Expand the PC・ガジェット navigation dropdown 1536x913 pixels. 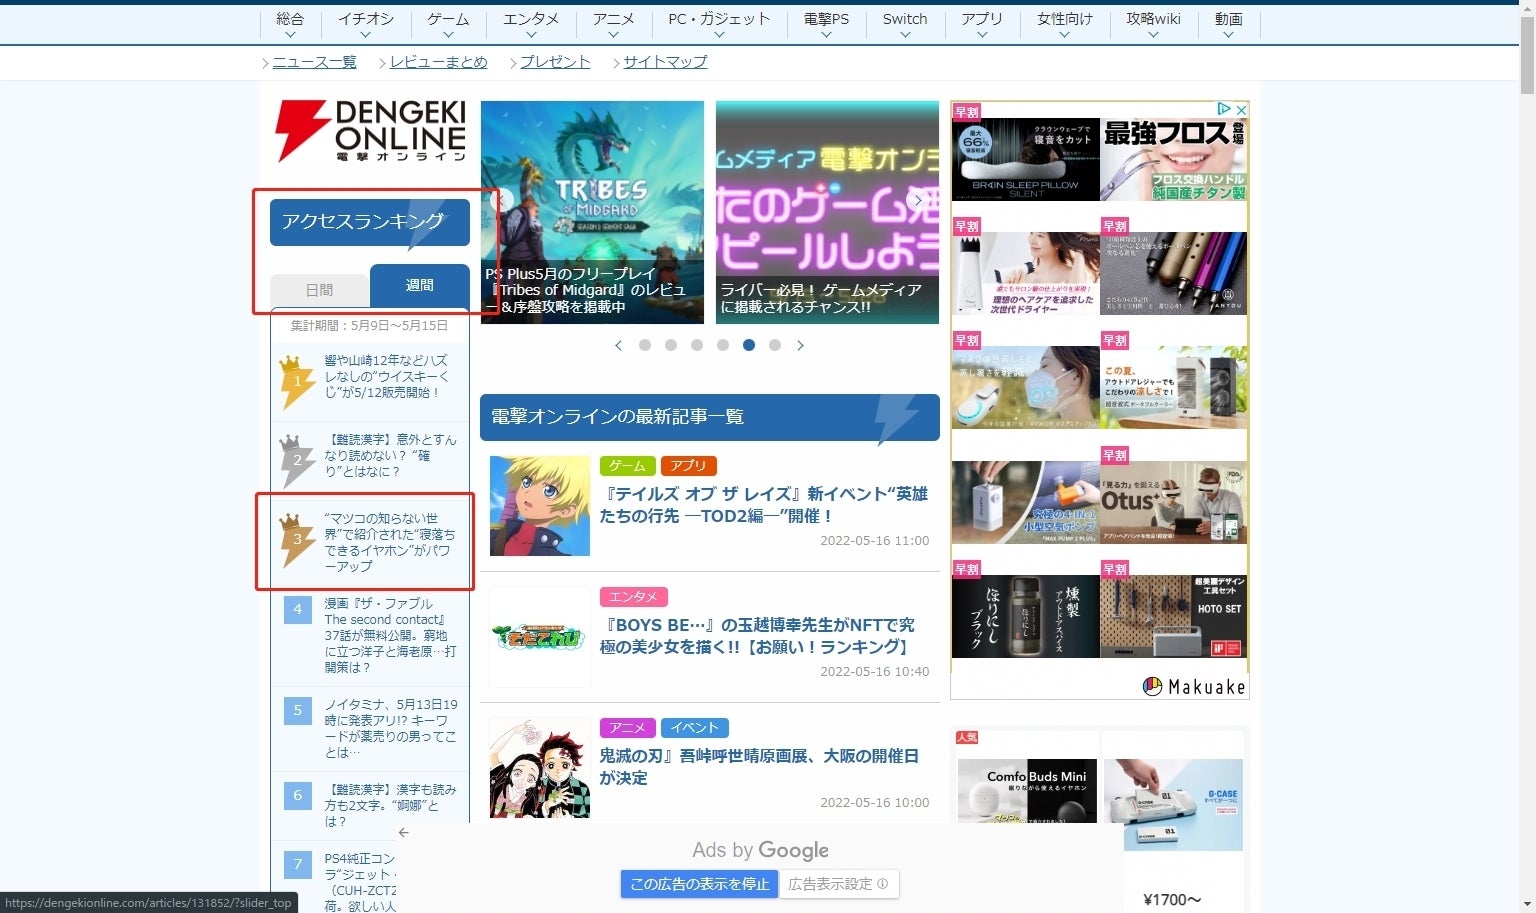click(x=719, y=25)
